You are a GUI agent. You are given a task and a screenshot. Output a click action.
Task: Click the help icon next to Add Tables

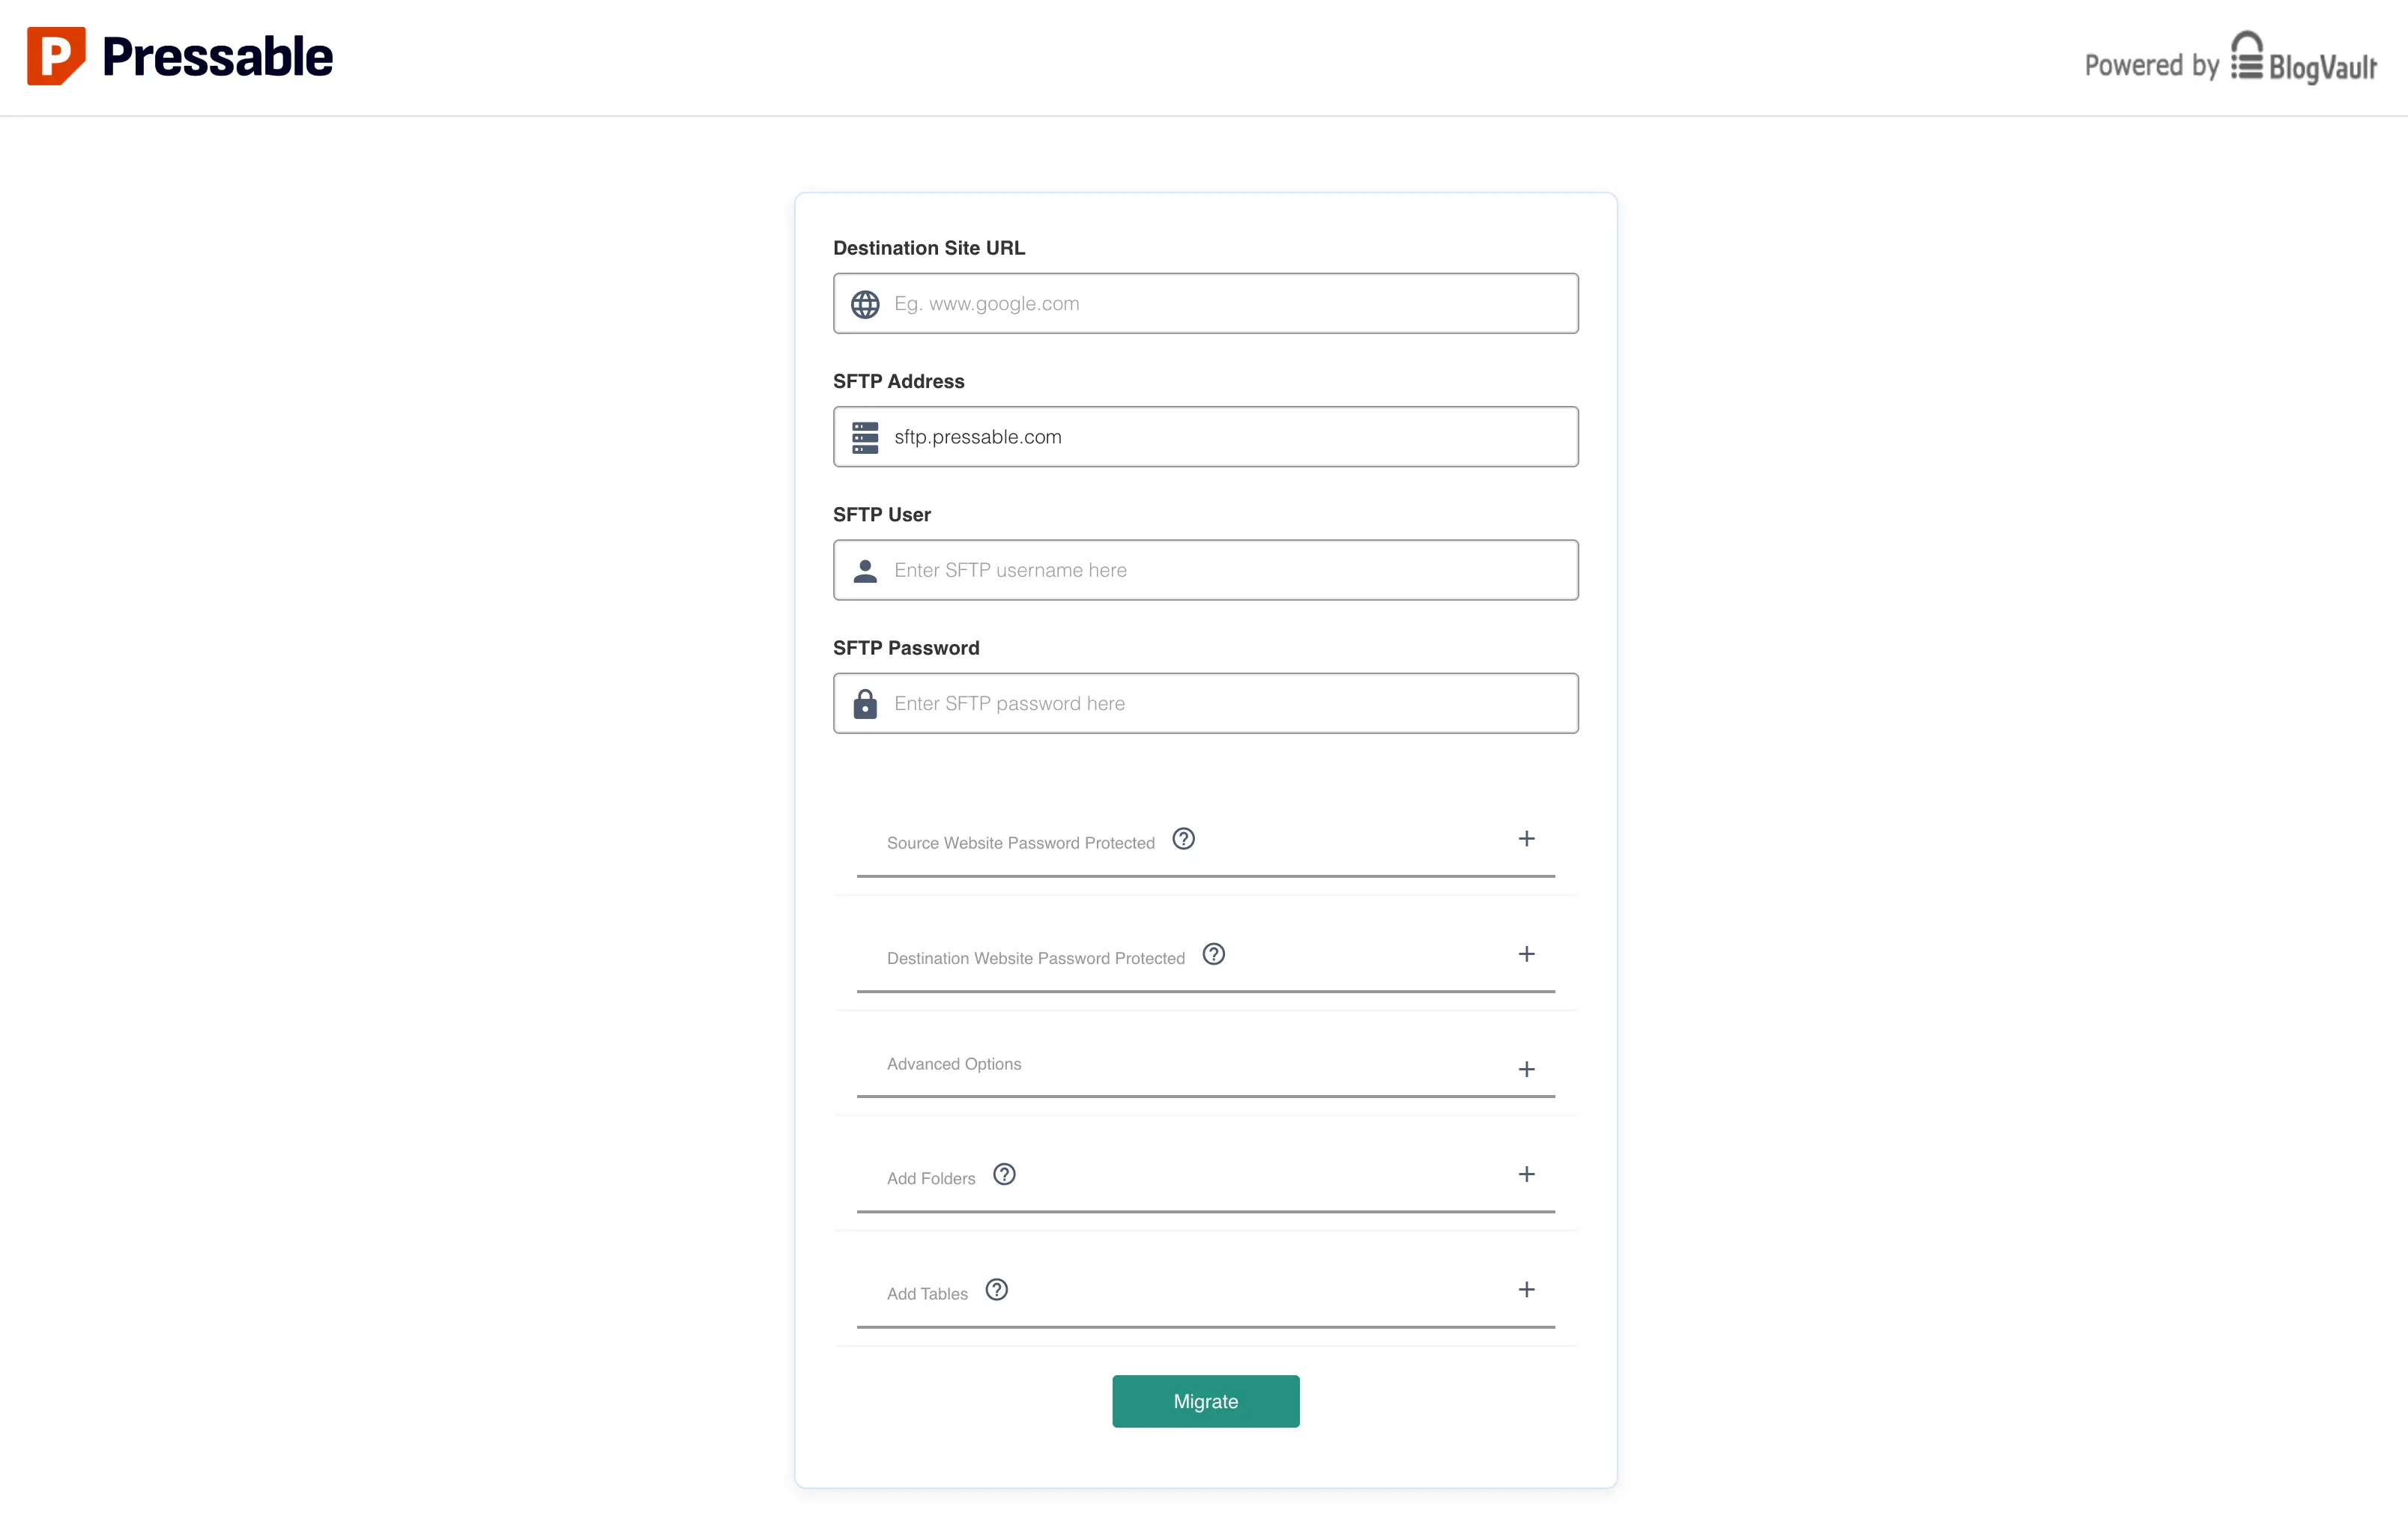point(996,1290)
